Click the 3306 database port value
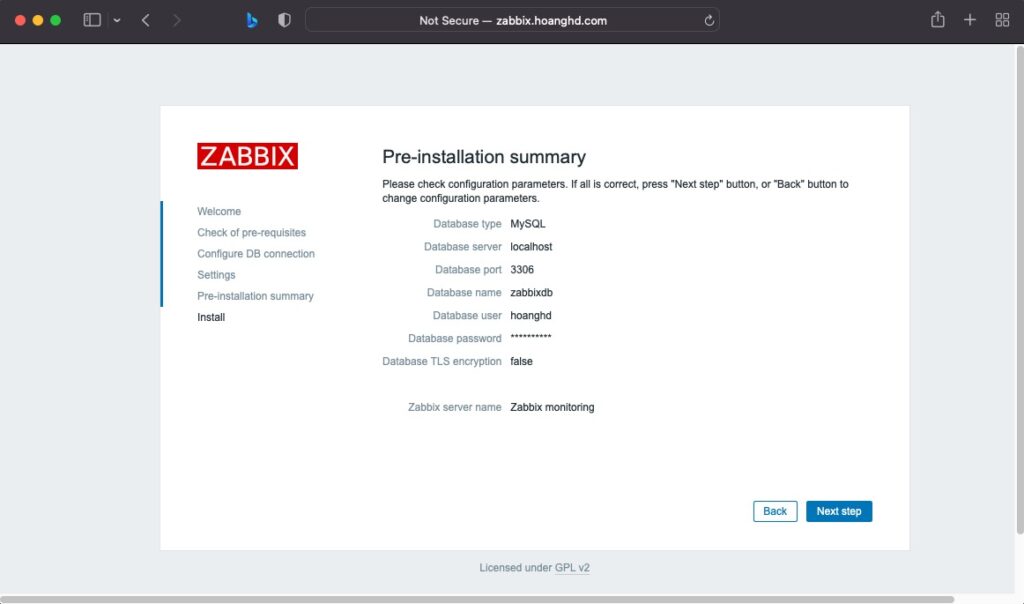This screenshot has height=604, width=1024. 522,270
